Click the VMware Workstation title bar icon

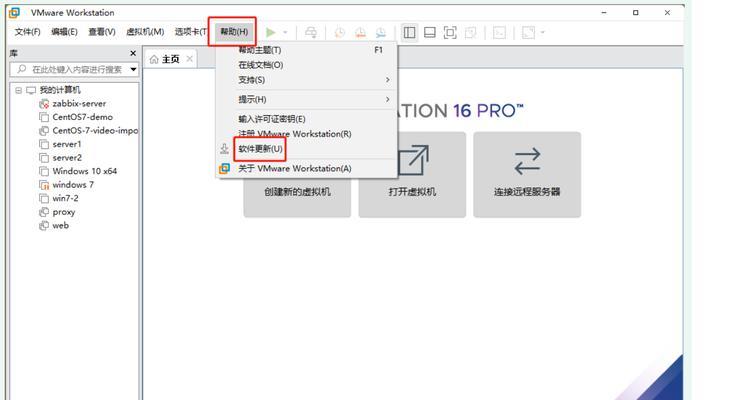point(14,13)
